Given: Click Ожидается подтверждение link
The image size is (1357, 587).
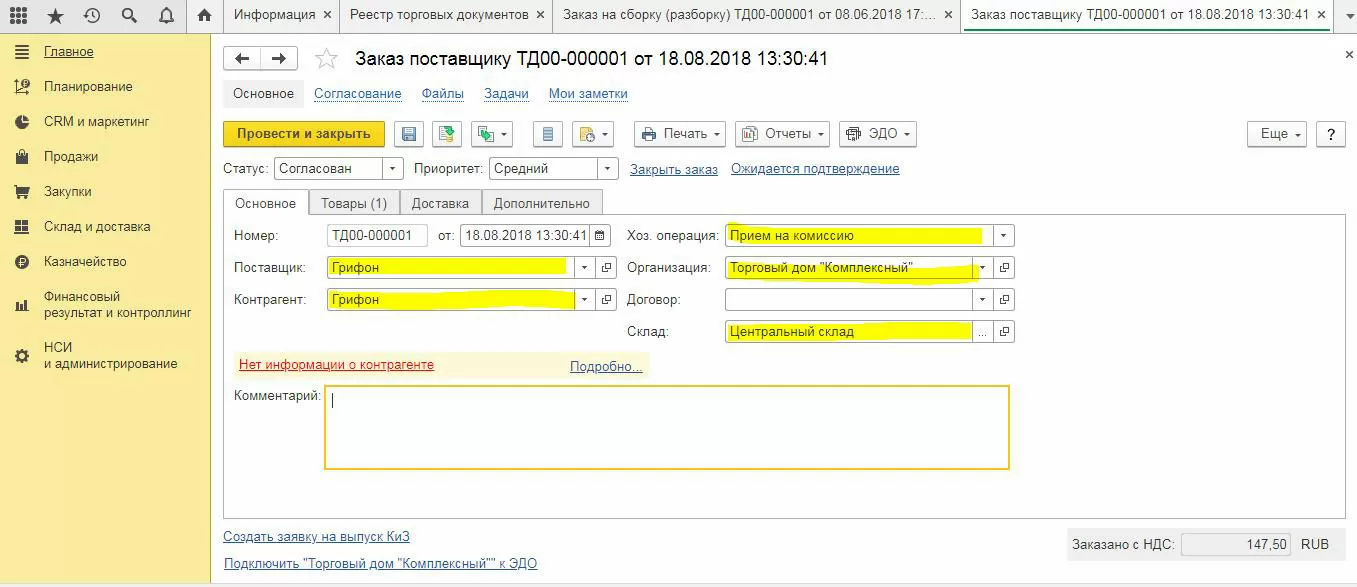Looking at the screenshot, I should point(815,169).
